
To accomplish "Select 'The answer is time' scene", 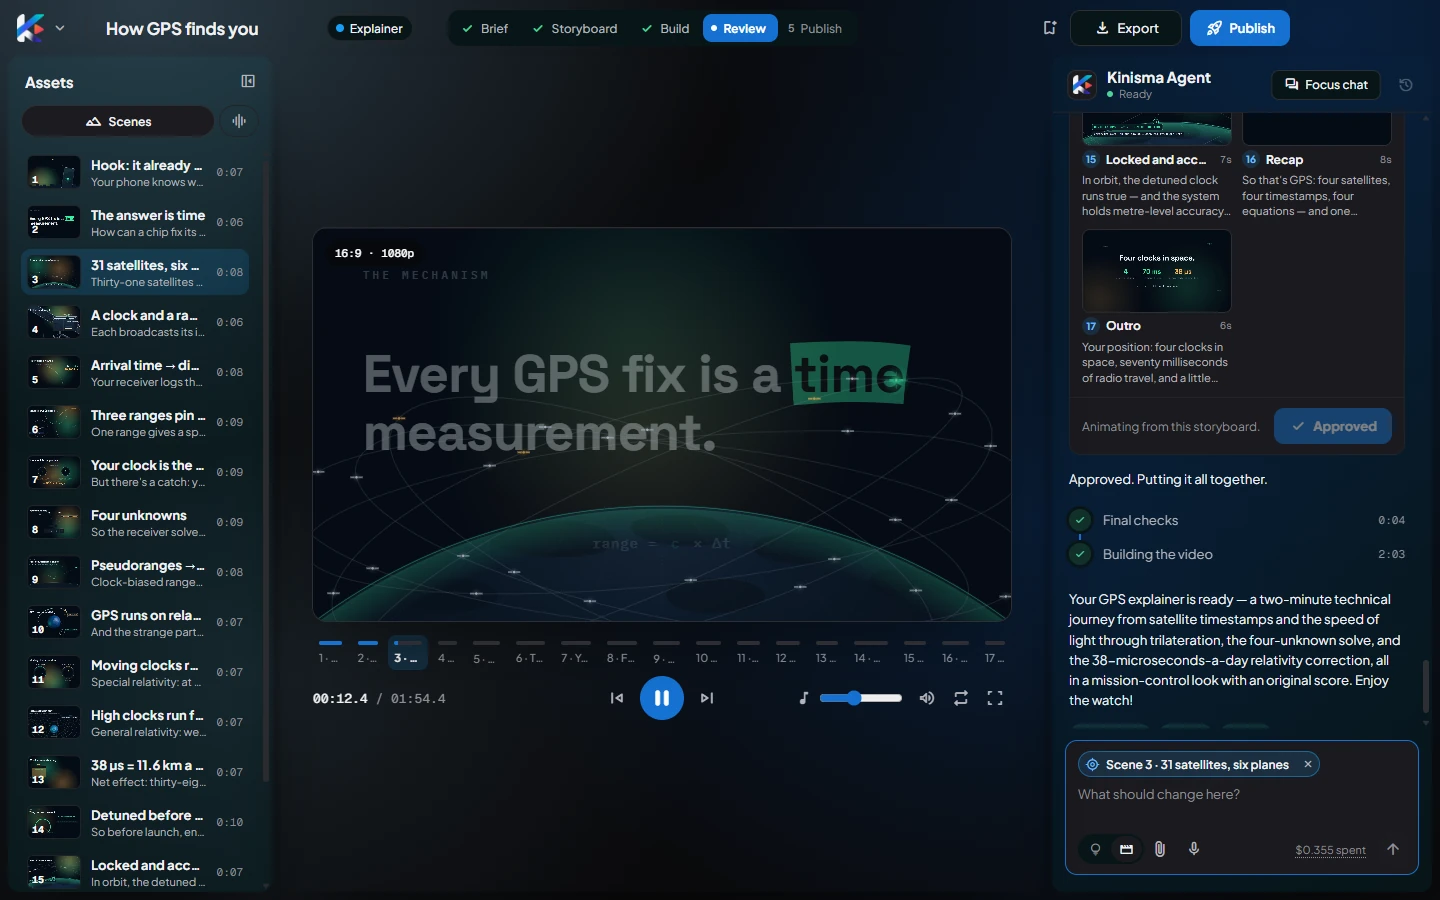I will click(x=135, y=222).
